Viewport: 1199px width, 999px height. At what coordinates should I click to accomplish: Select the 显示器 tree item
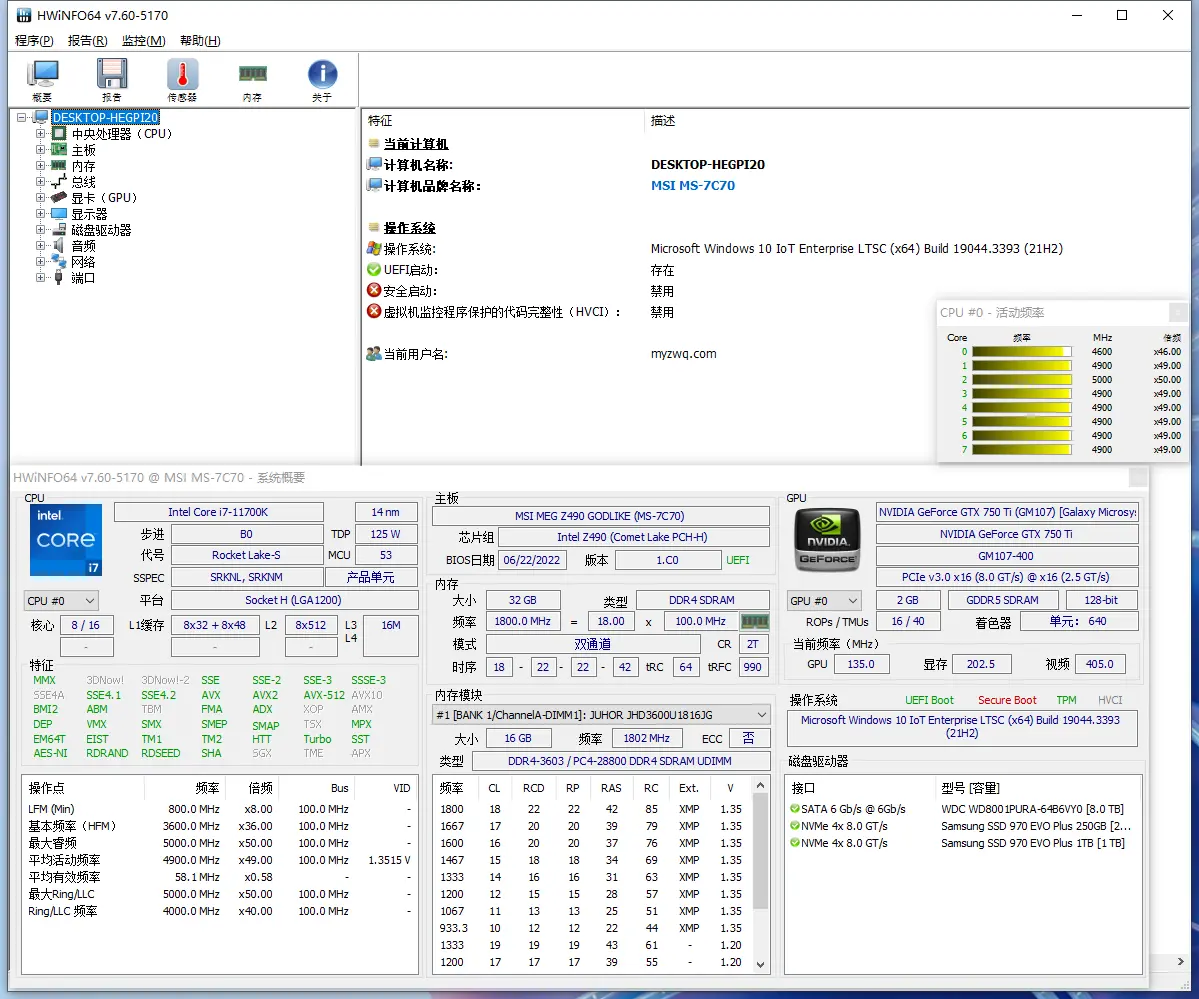point(89,214)
